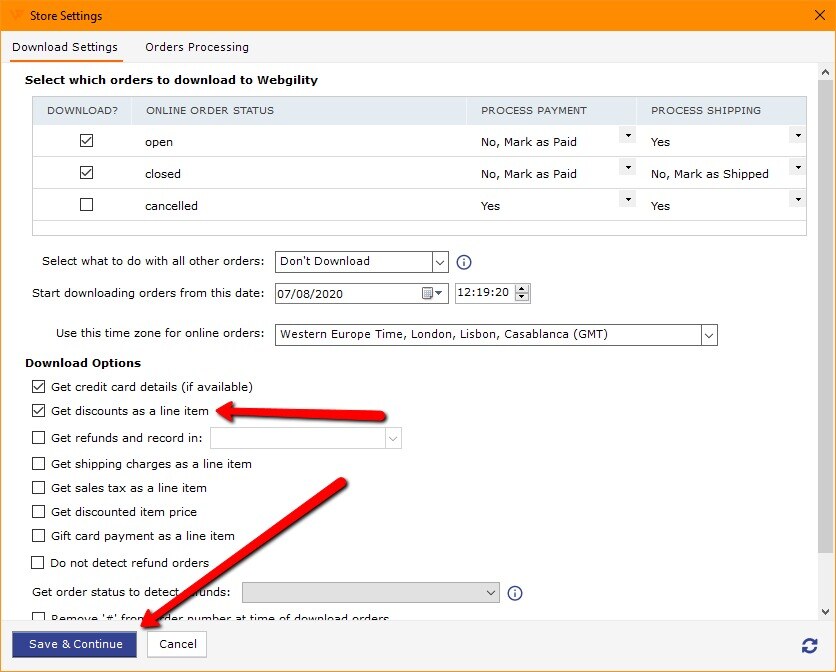
Task: Open Process Shipping dropdown for open orders
Action: [798, 135]
